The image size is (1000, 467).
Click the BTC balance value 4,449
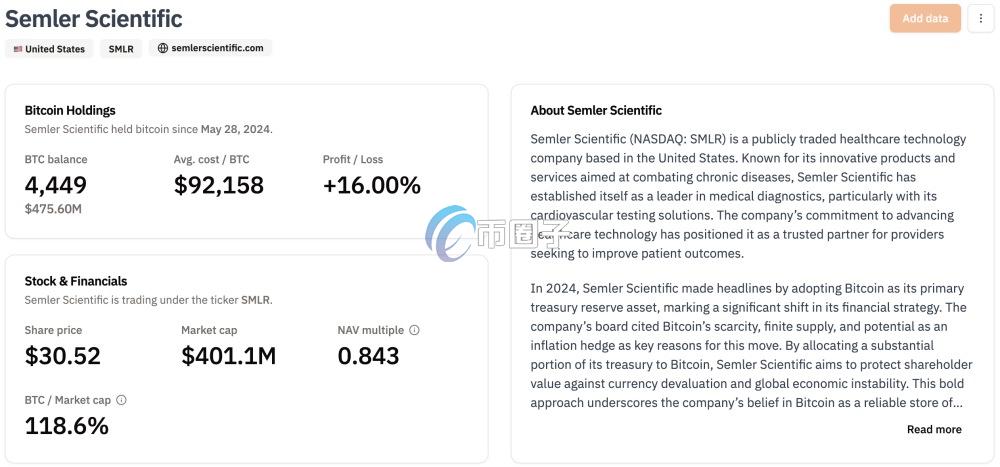coord(55,185)
